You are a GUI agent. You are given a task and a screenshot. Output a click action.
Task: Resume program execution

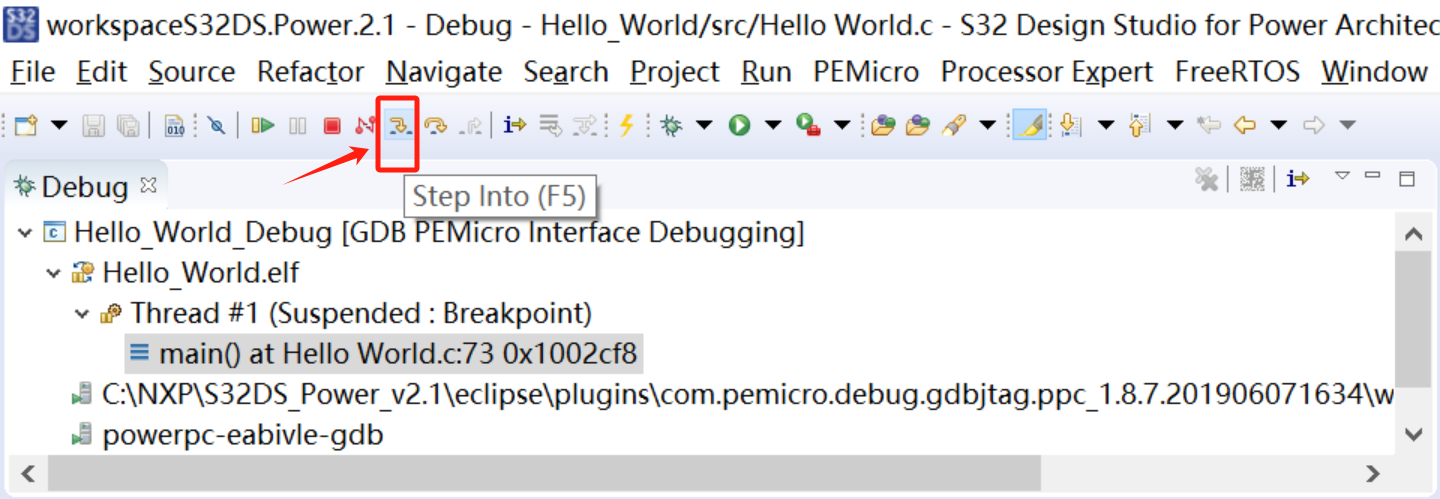tap(263, 125)
